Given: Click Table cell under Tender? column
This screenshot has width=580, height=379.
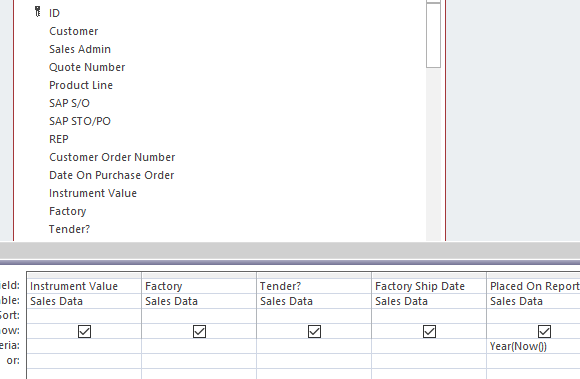Looking at the screenshot, I should click(x=314, y=301).
